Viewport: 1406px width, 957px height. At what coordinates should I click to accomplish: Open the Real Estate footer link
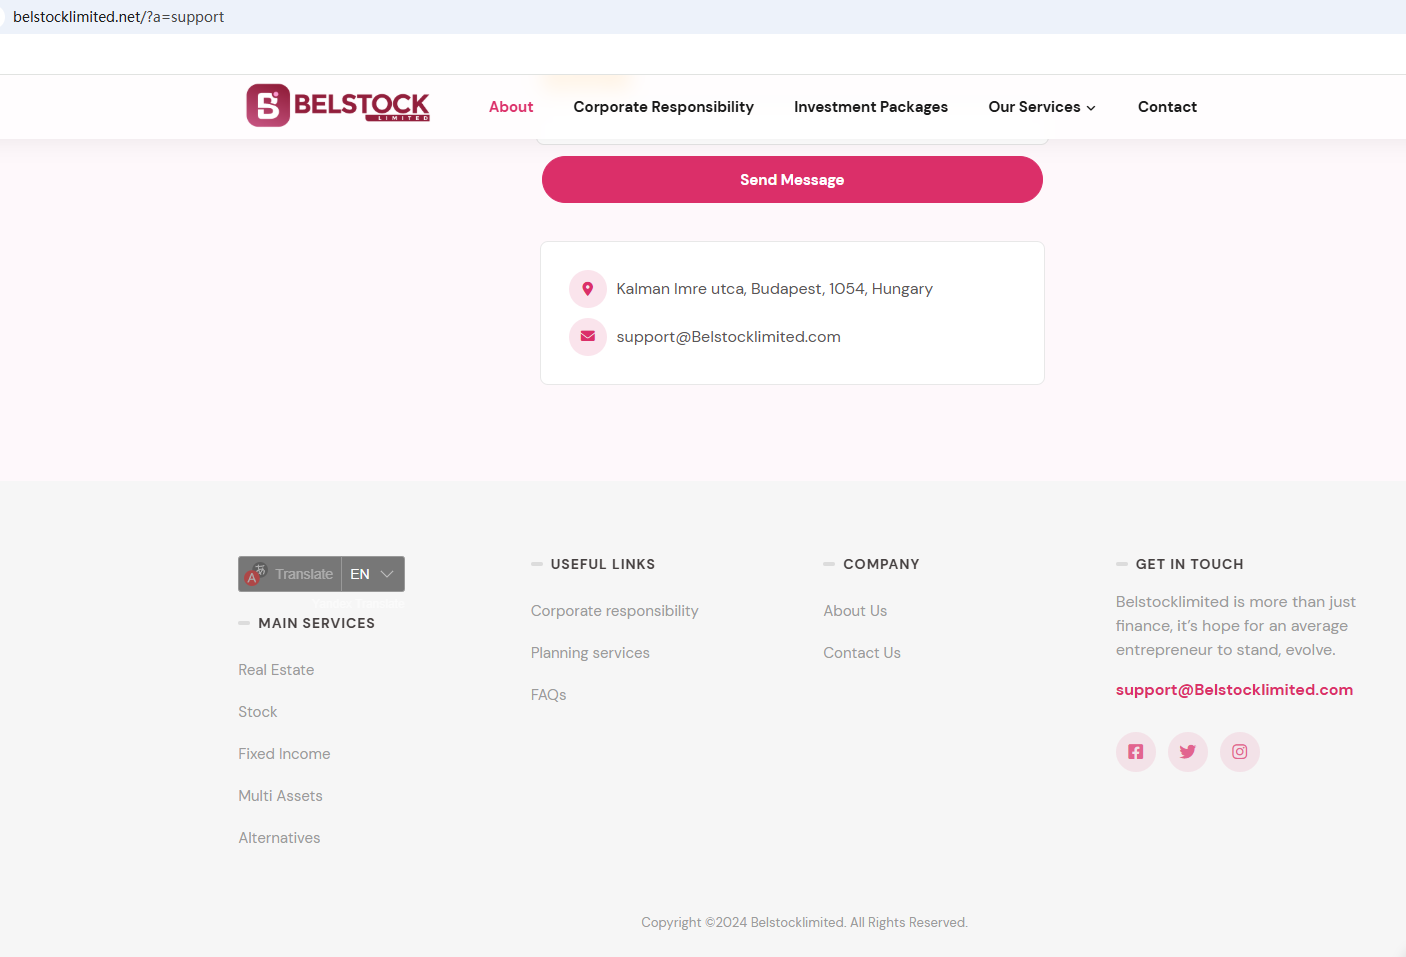(x=276, y=670)
